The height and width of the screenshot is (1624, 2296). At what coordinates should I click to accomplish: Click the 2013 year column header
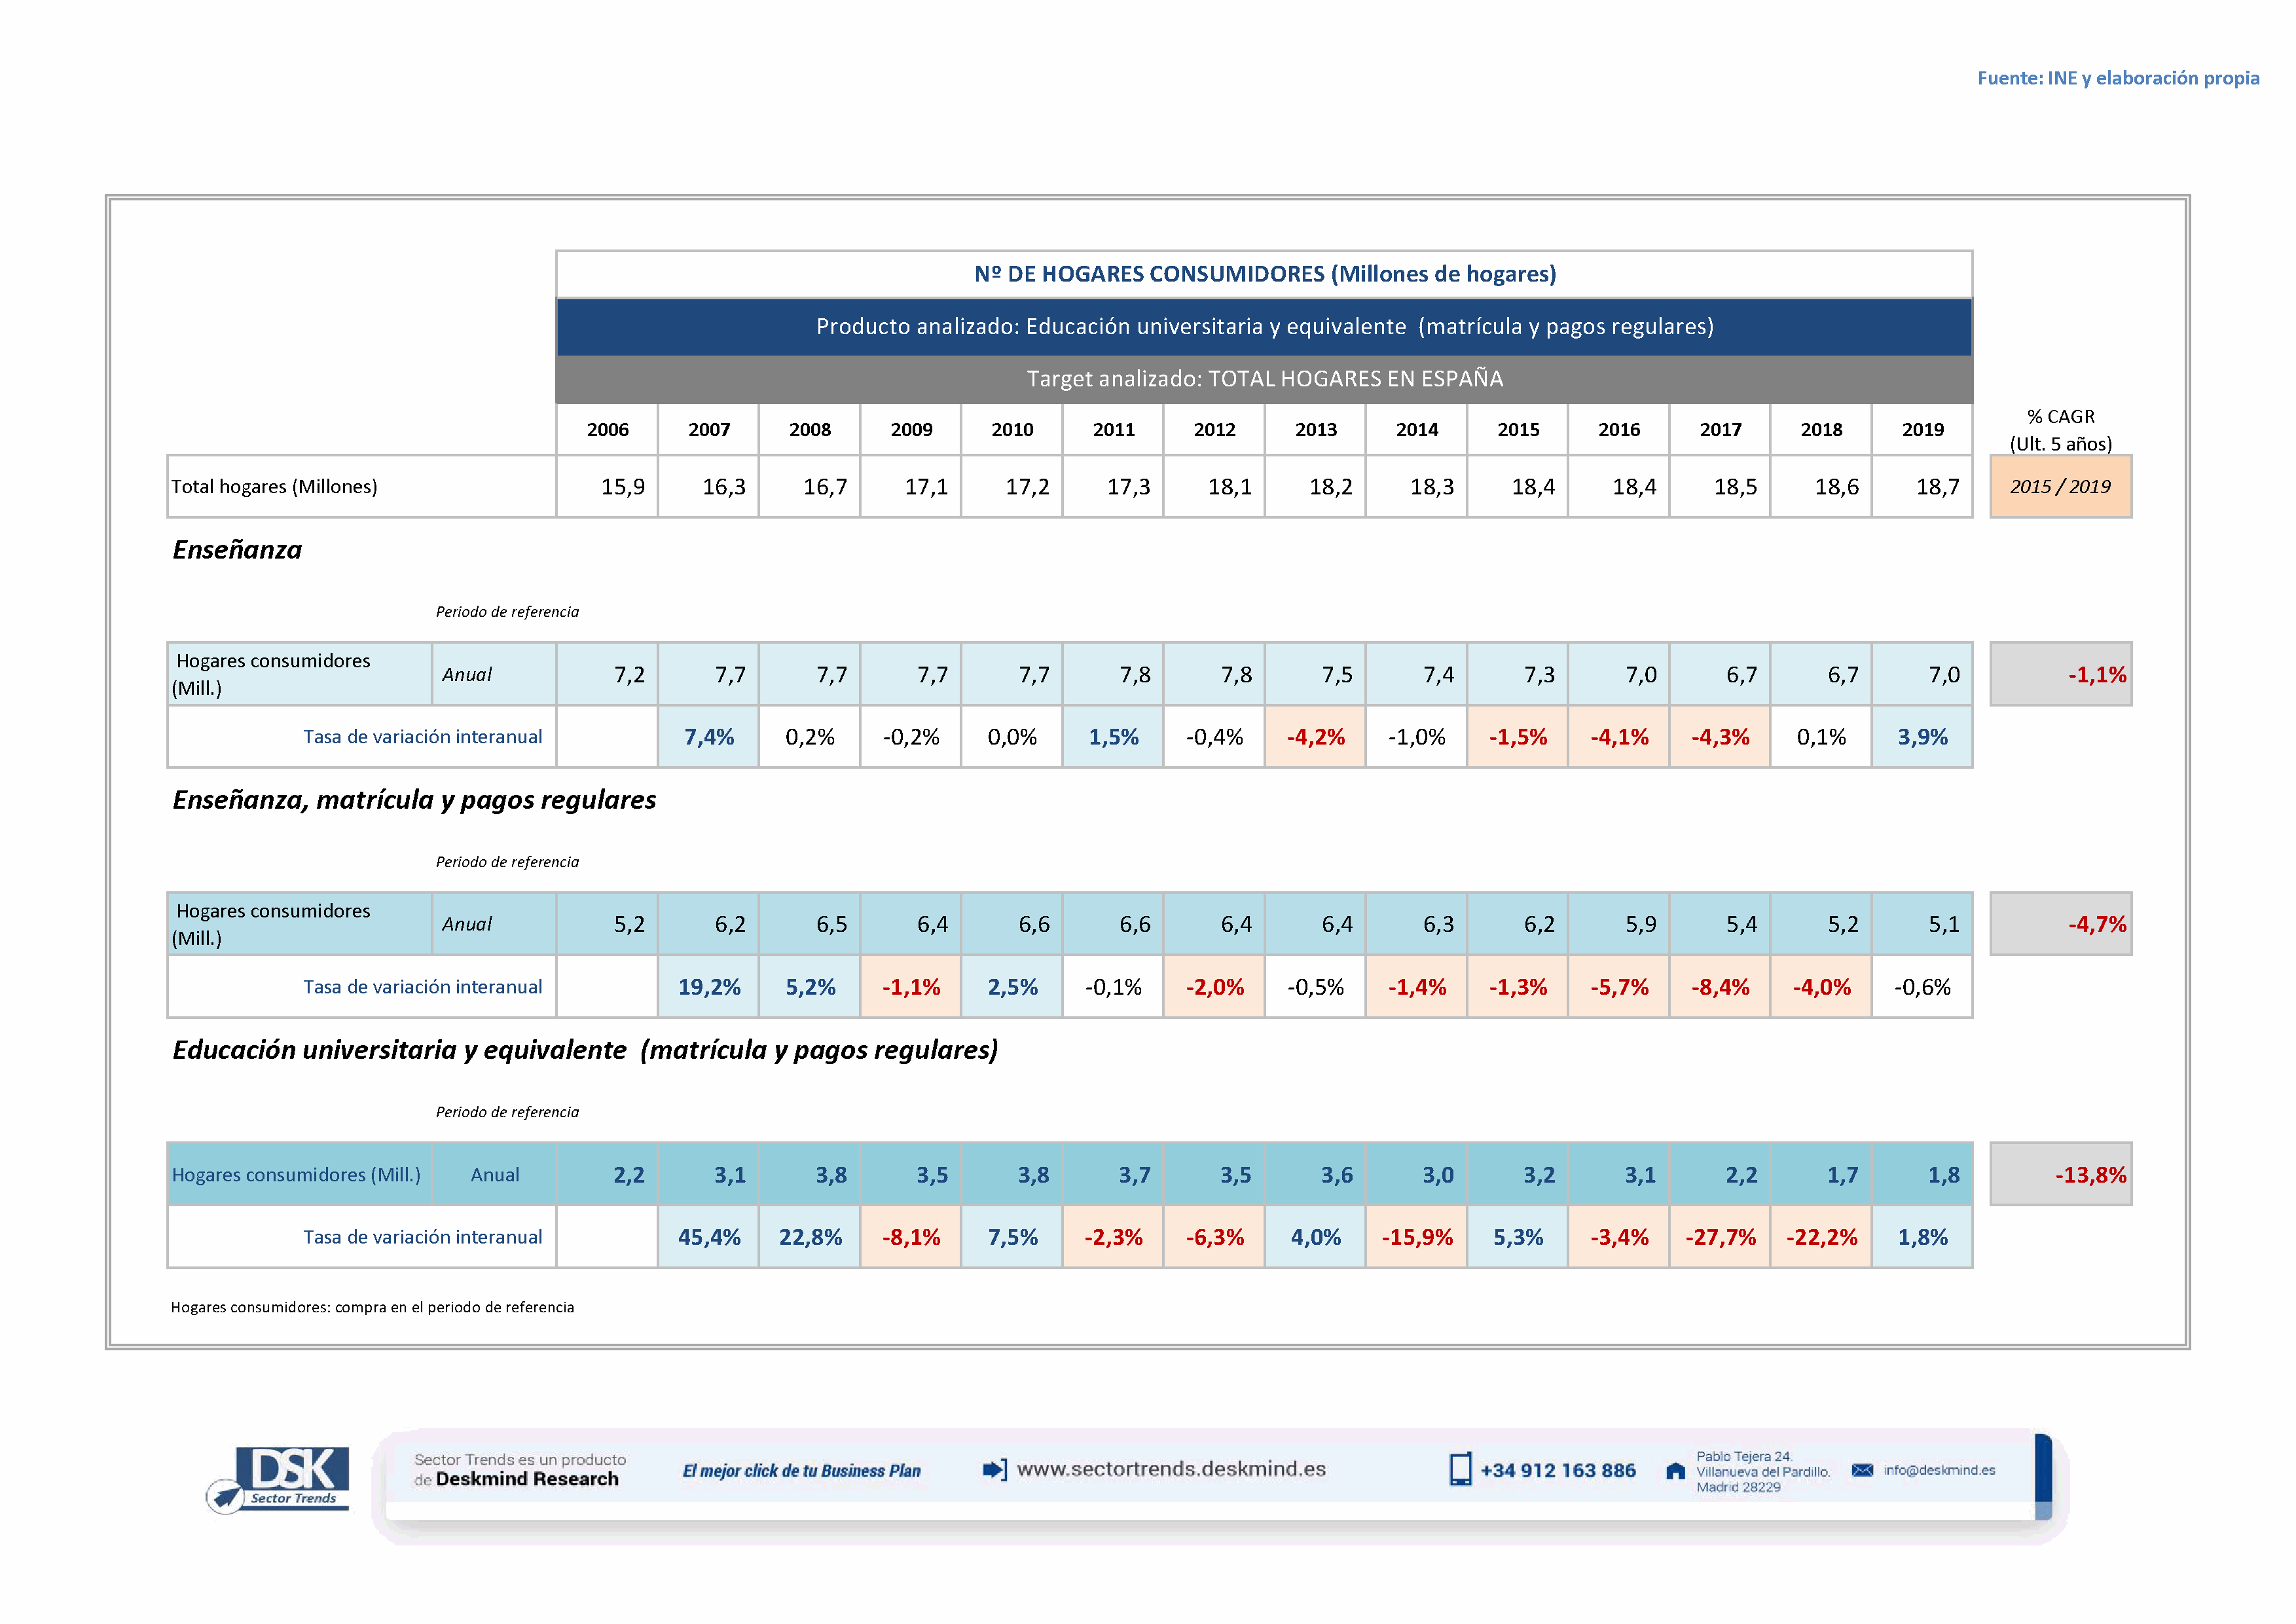1315,430
